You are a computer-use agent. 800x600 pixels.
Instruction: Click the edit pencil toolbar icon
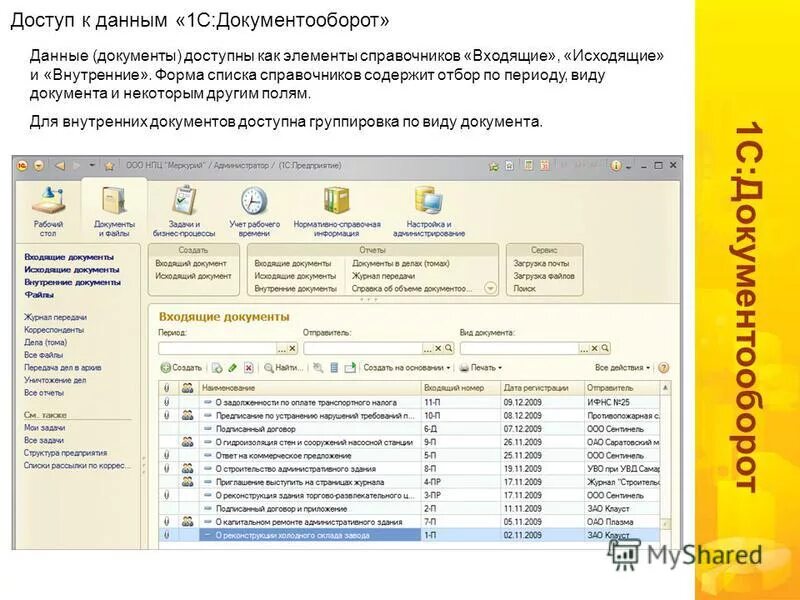233,368
